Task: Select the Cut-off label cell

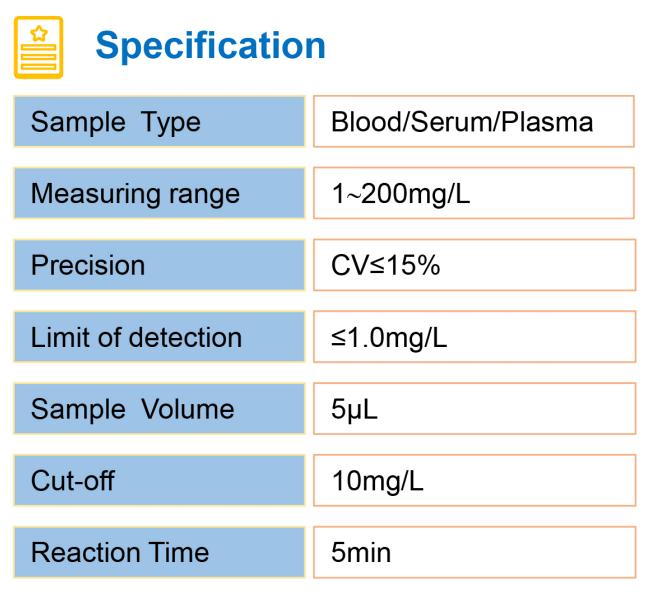Action: pos(160,481)
